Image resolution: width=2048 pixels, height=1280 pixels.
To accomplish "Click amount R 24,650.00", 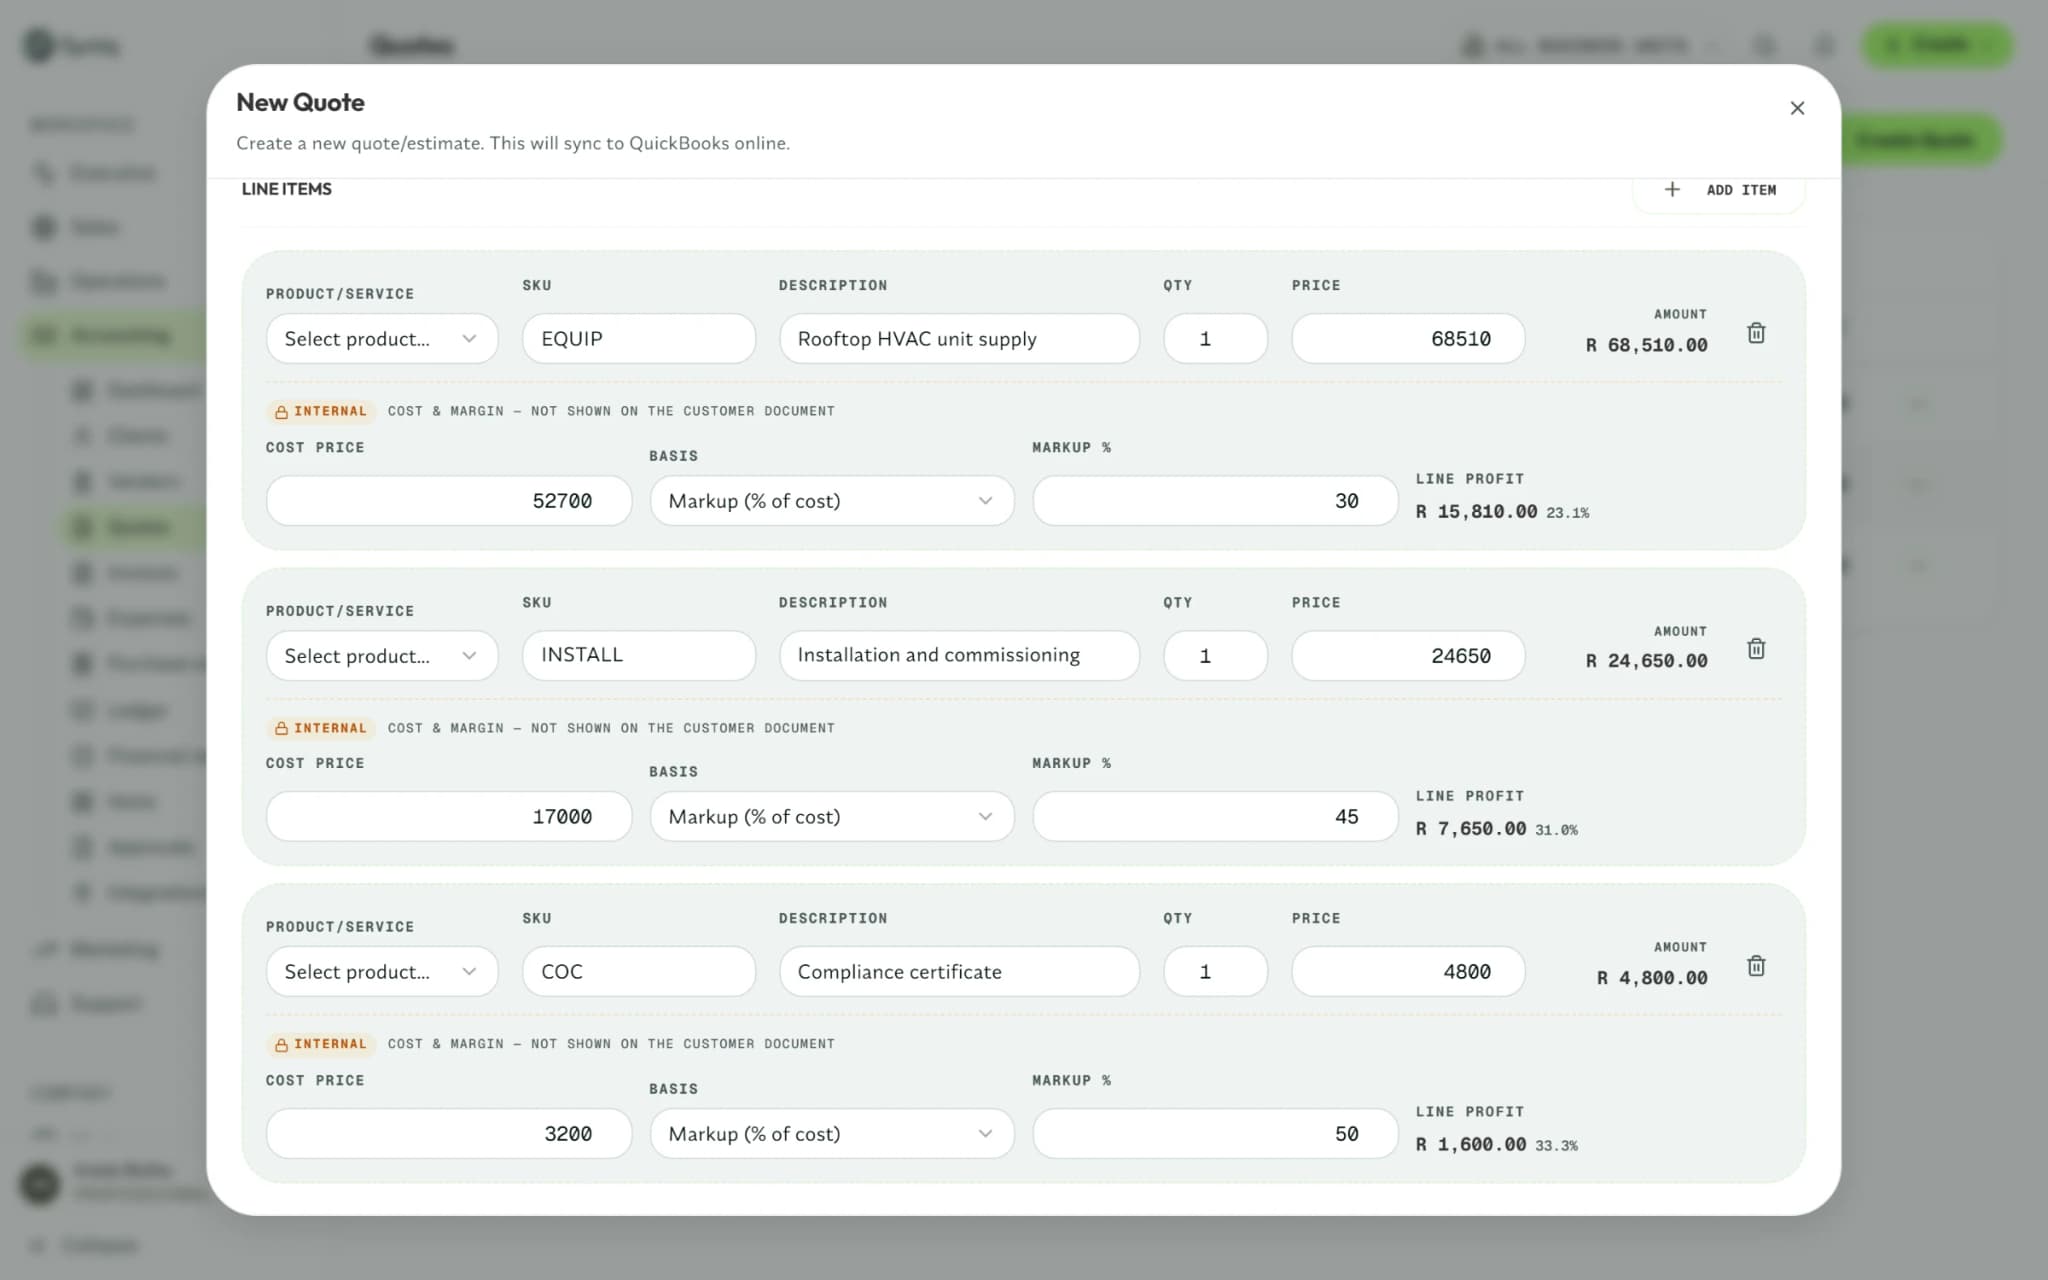I will click(1646, 661).
